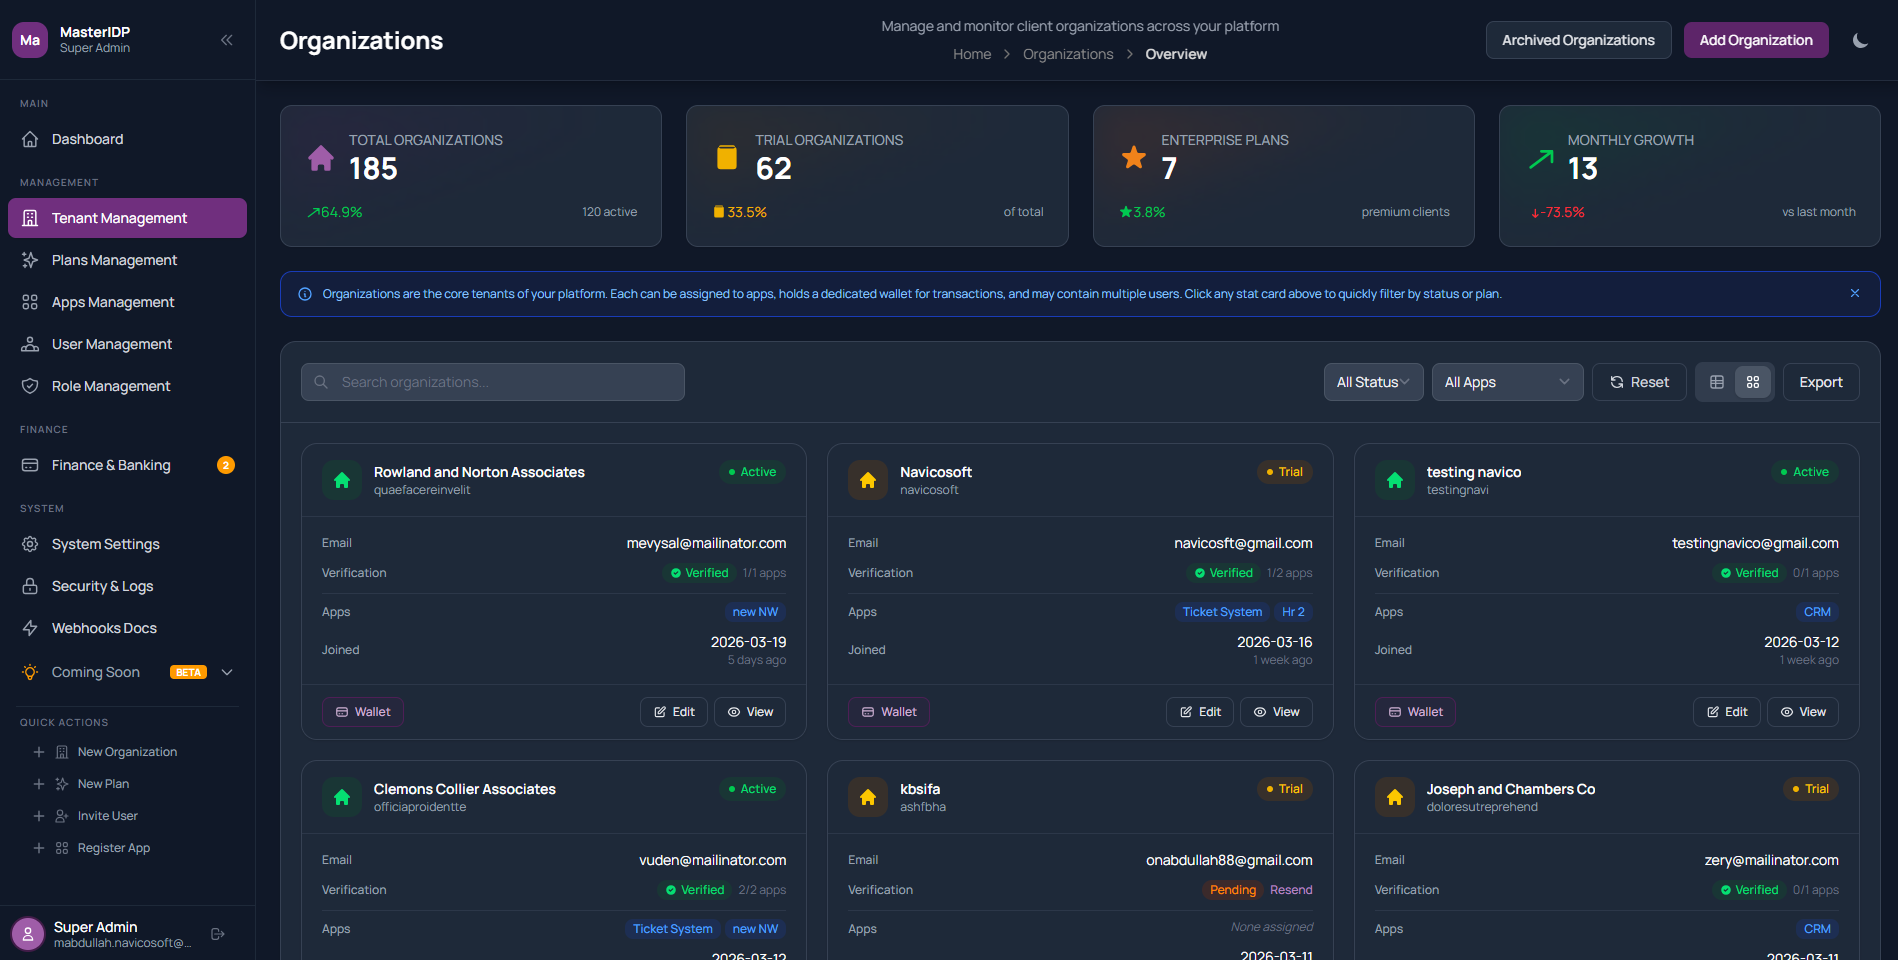Edit the testing navico organization
This screenshot has width=1898, height=960.
[x=1727, y=712]
